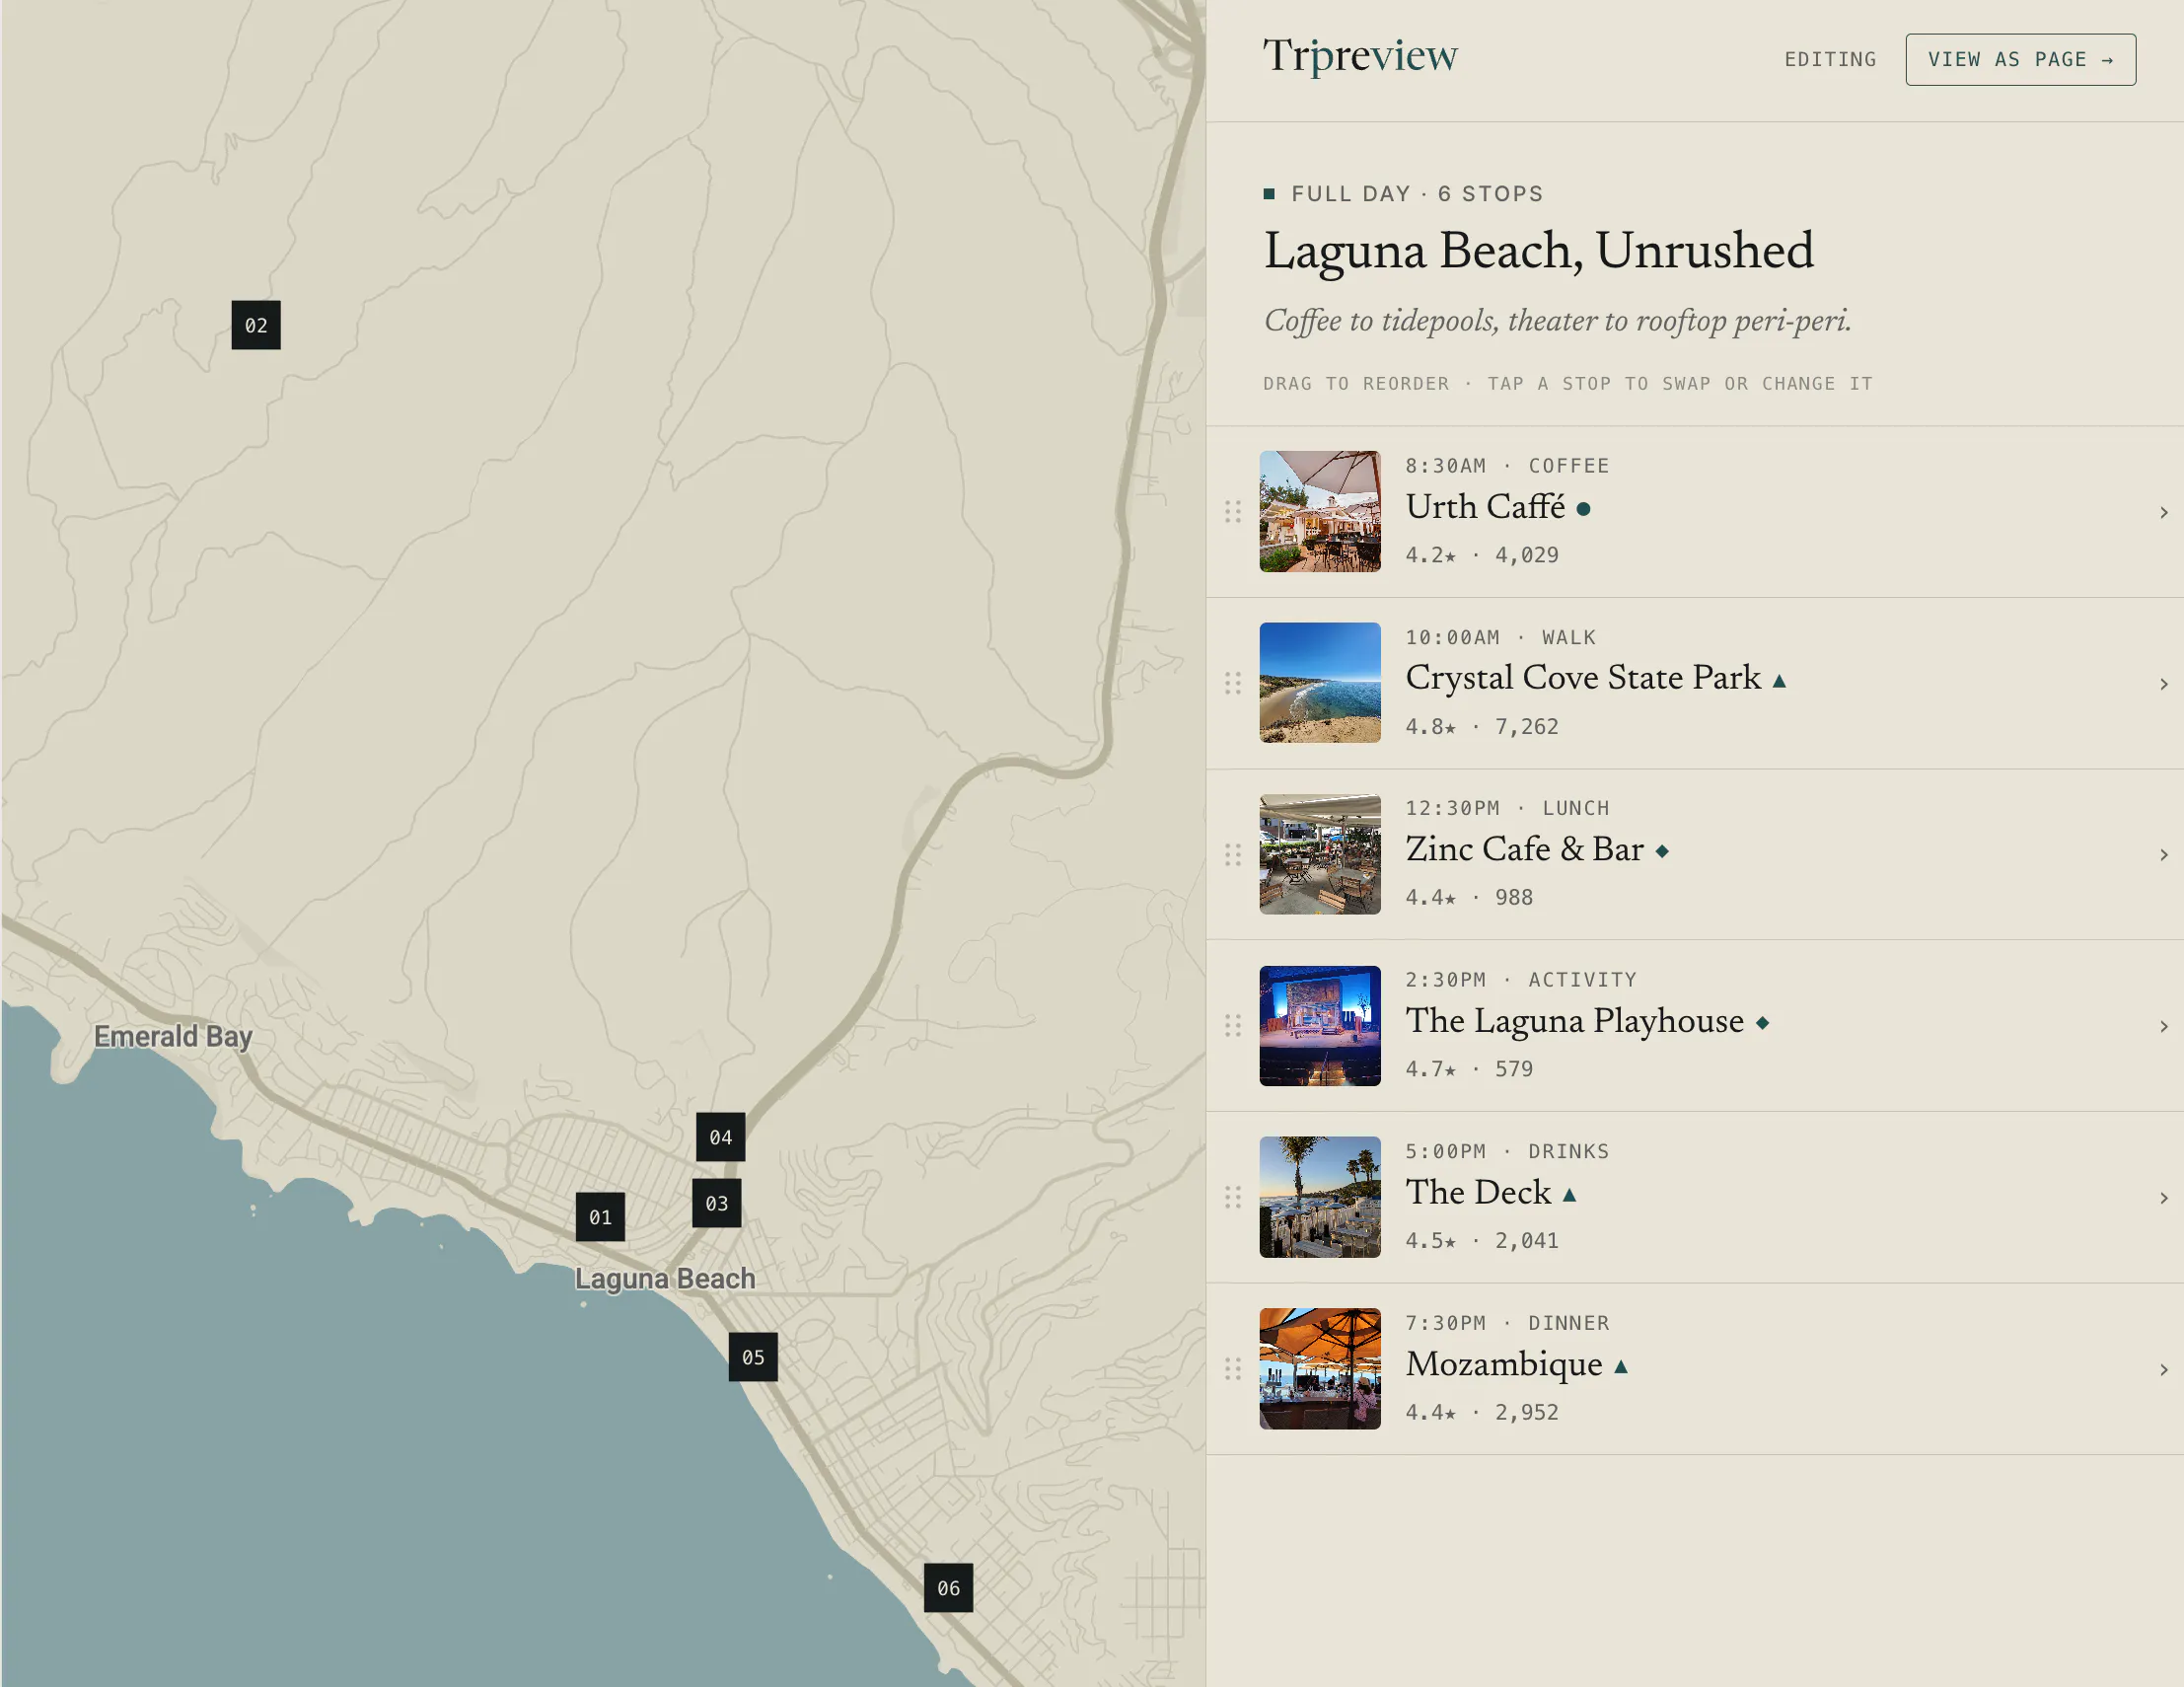This screenshot has height=1687, width=2184.
Task: Select the Mozambique stop title
Action: [x=1504, y=1364]
